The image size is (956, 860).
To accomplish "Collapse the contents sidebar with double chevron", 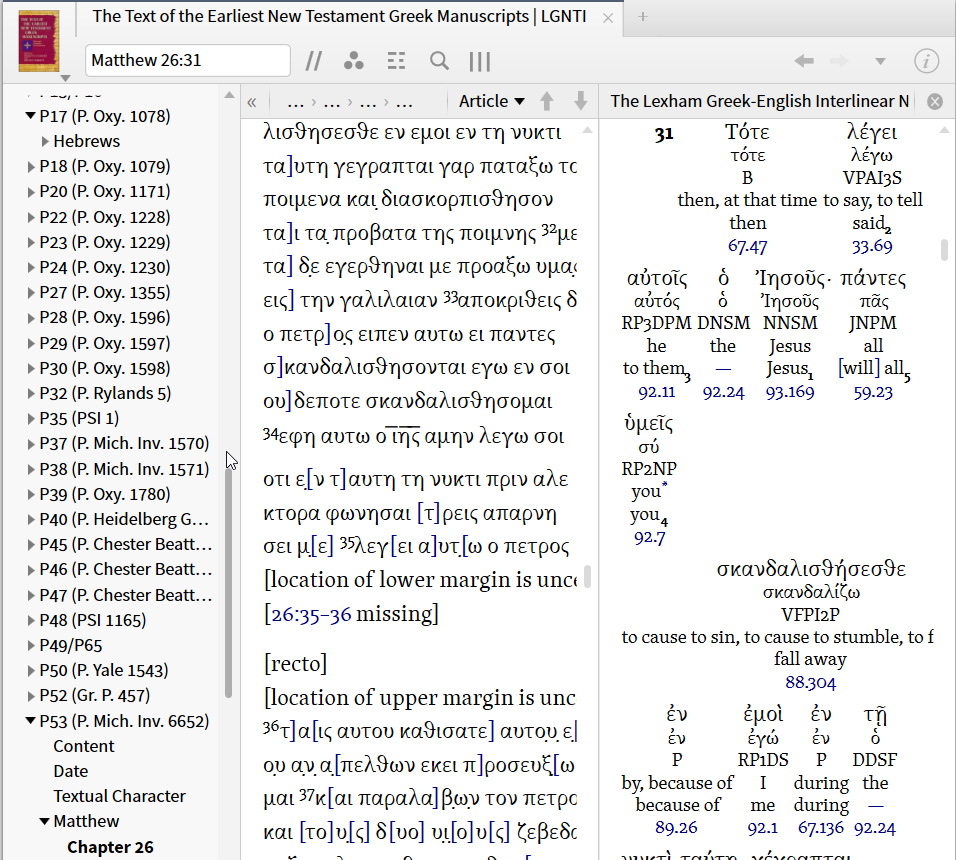I will tap(252, 101).
